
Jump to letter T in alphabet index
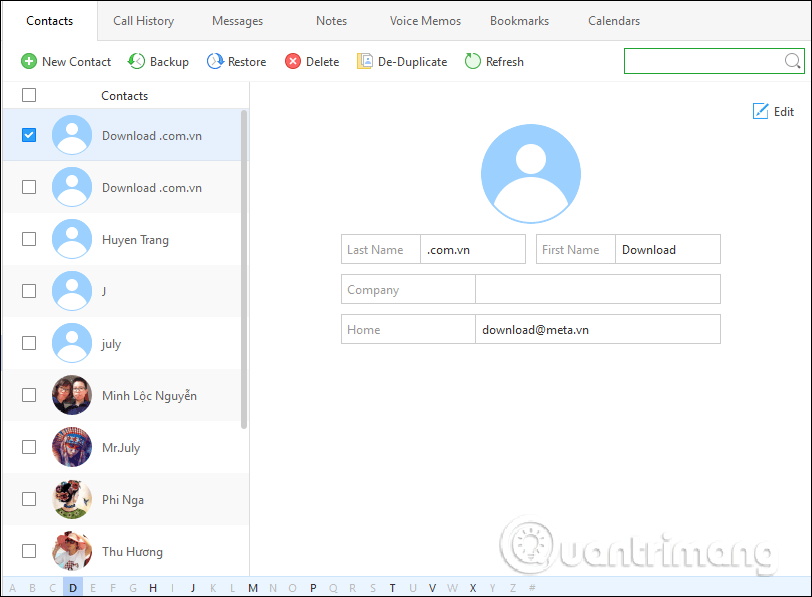(x=392, y=588)
